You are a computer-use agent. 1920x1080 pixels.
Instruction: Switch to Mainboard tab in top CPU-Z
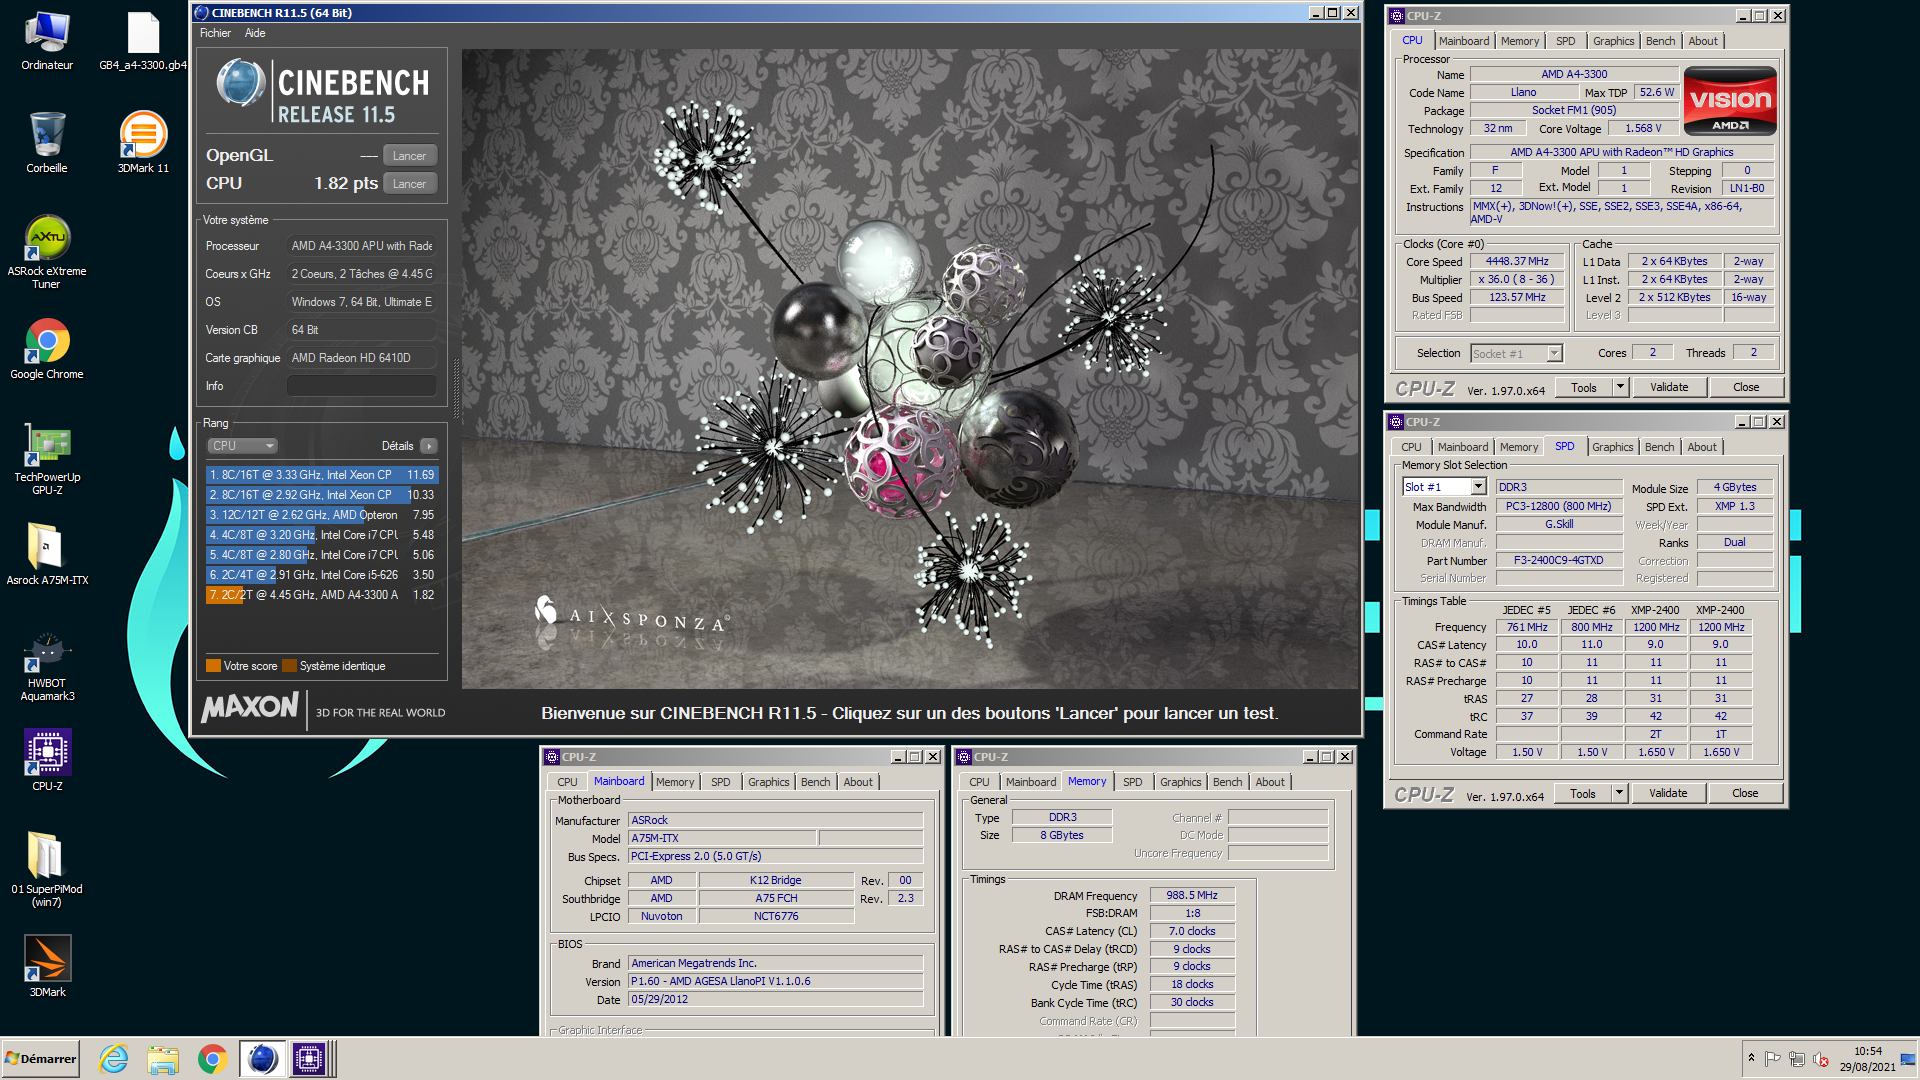point(1464,41)
